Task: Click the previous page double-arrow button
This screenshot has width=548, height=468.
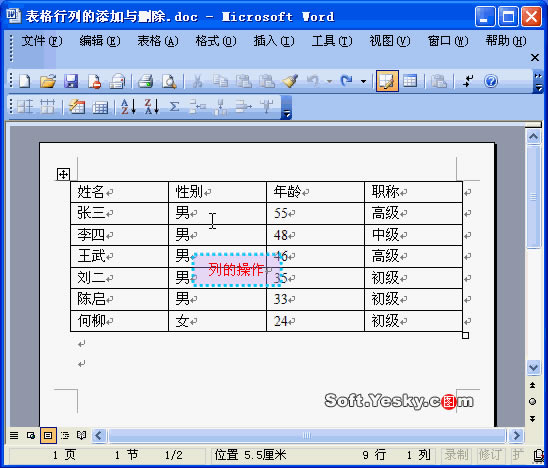Action: [x=533, y=385]
